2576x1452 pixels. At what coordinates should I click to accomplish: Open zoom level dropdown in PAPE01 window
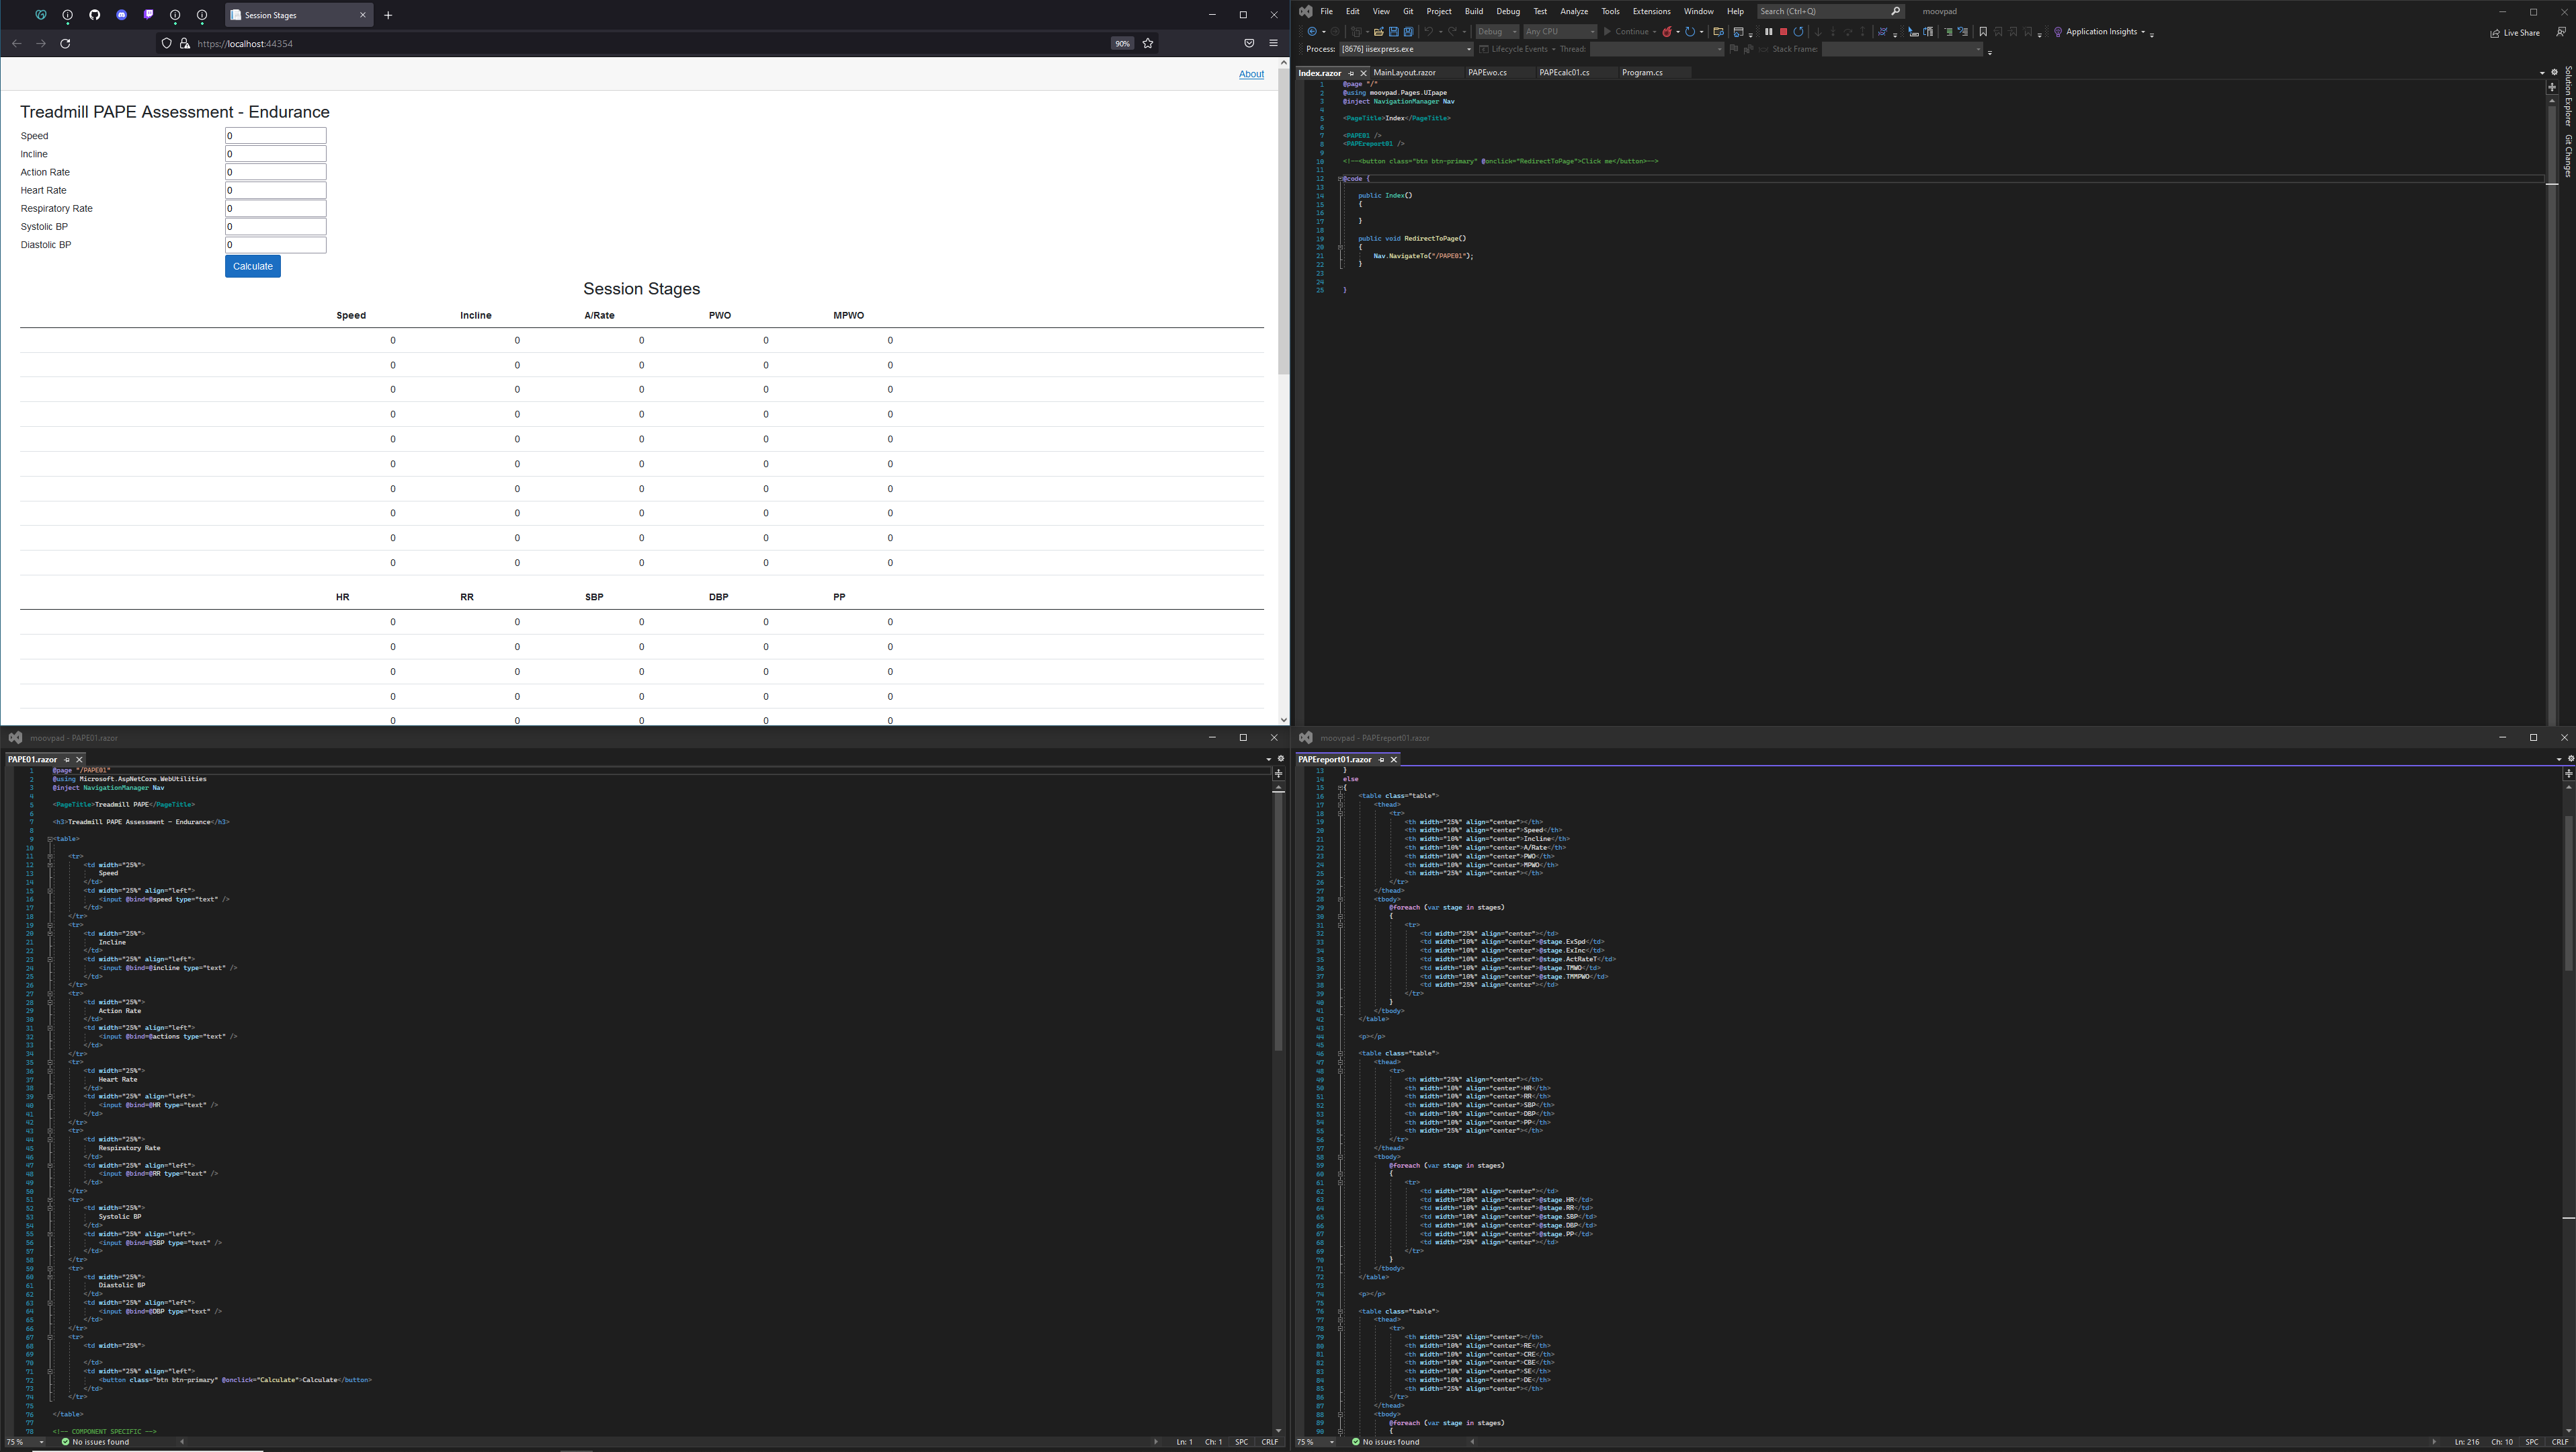pos(41,1442)
